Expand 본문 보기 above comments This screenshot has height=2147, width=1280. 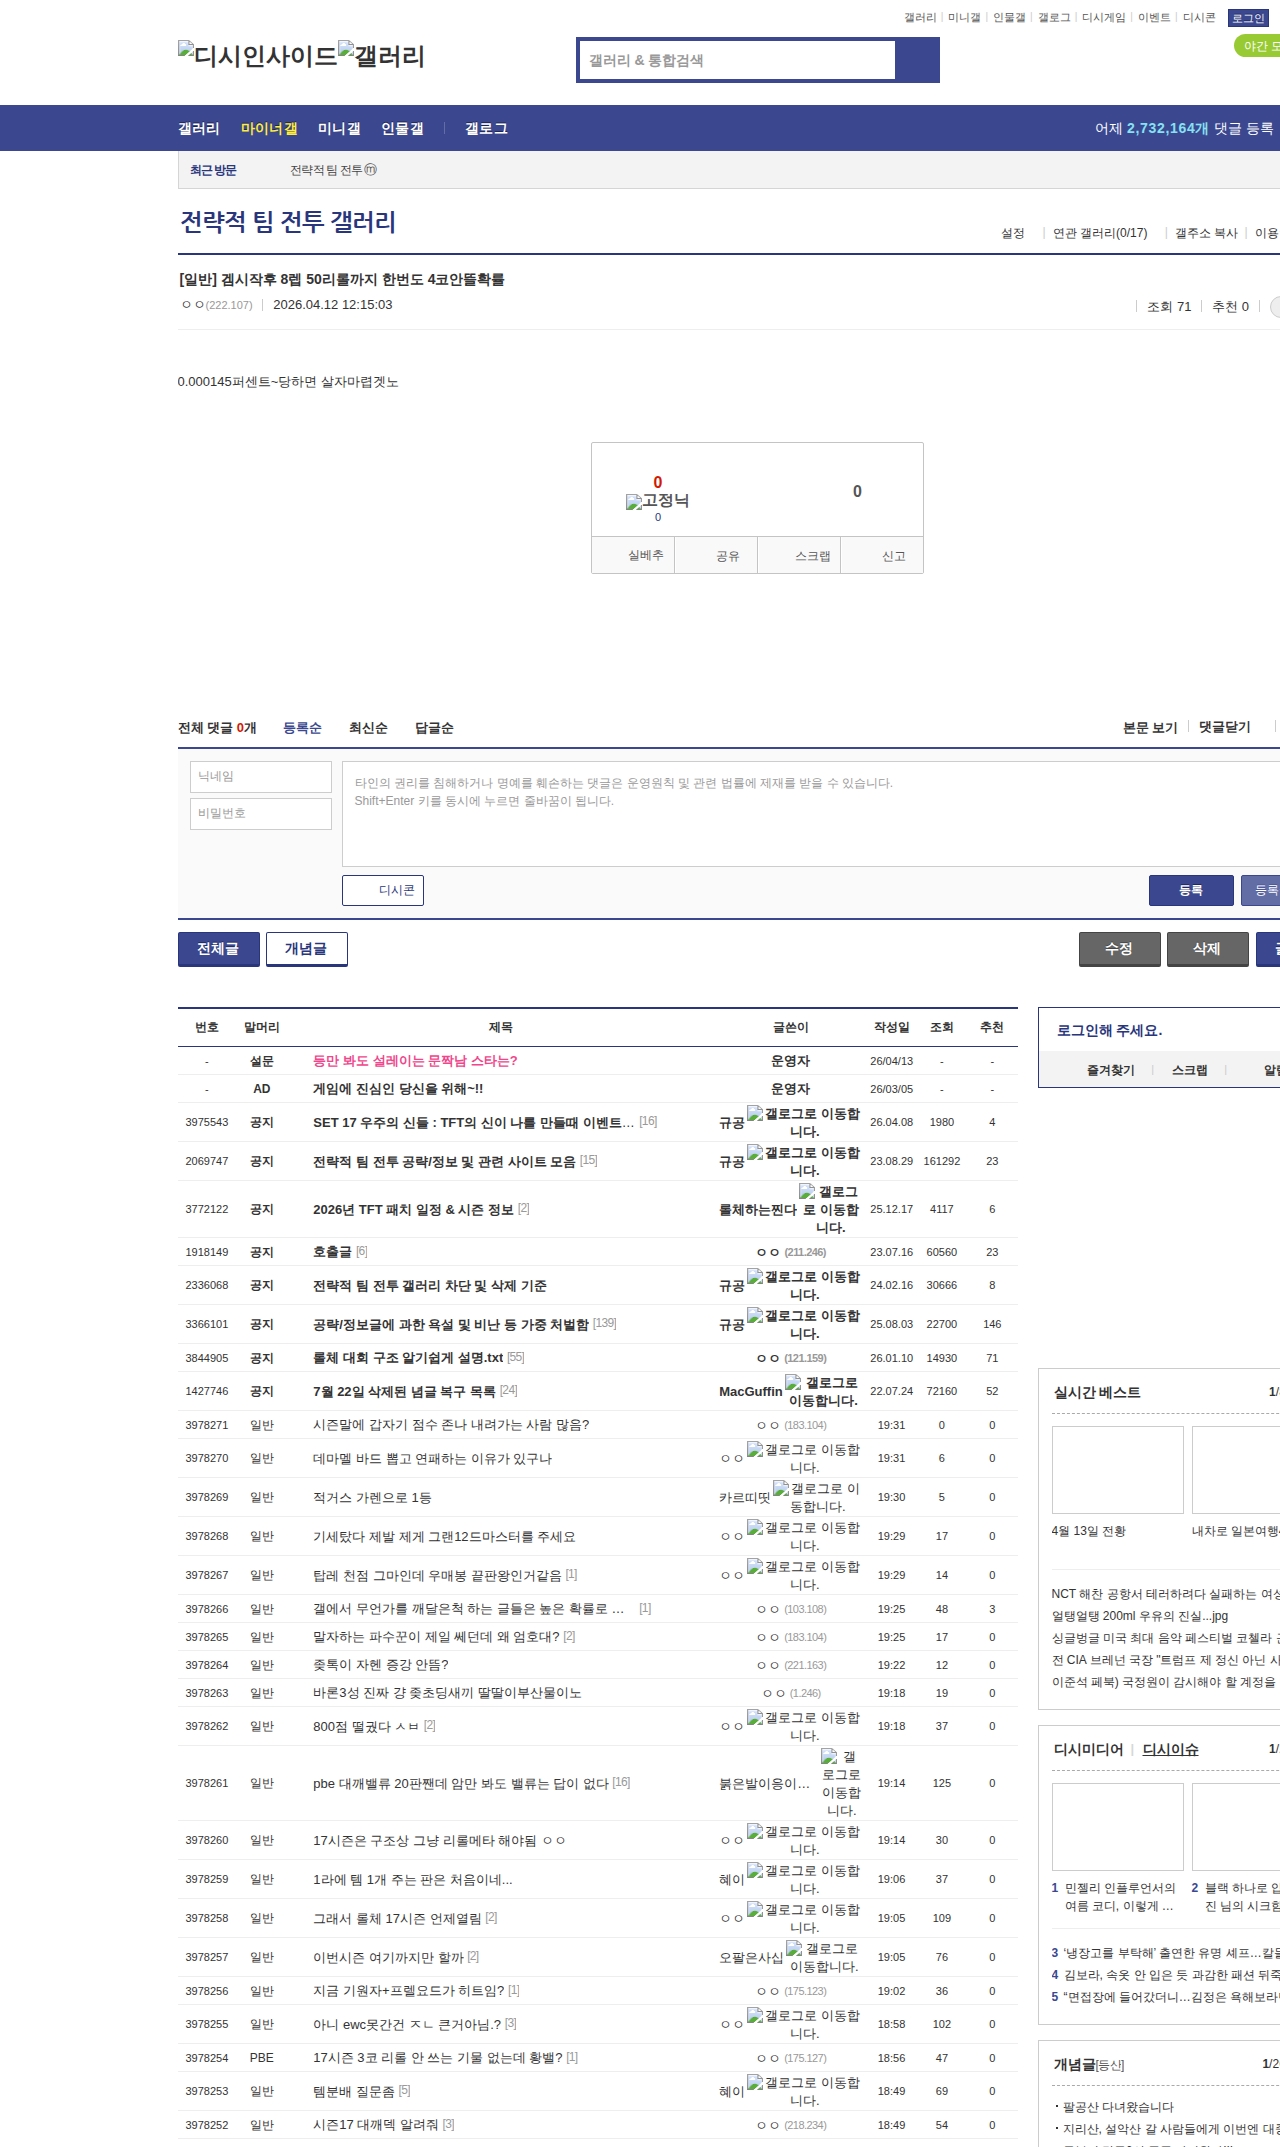pyautogui.click(x=1149, y=727)
